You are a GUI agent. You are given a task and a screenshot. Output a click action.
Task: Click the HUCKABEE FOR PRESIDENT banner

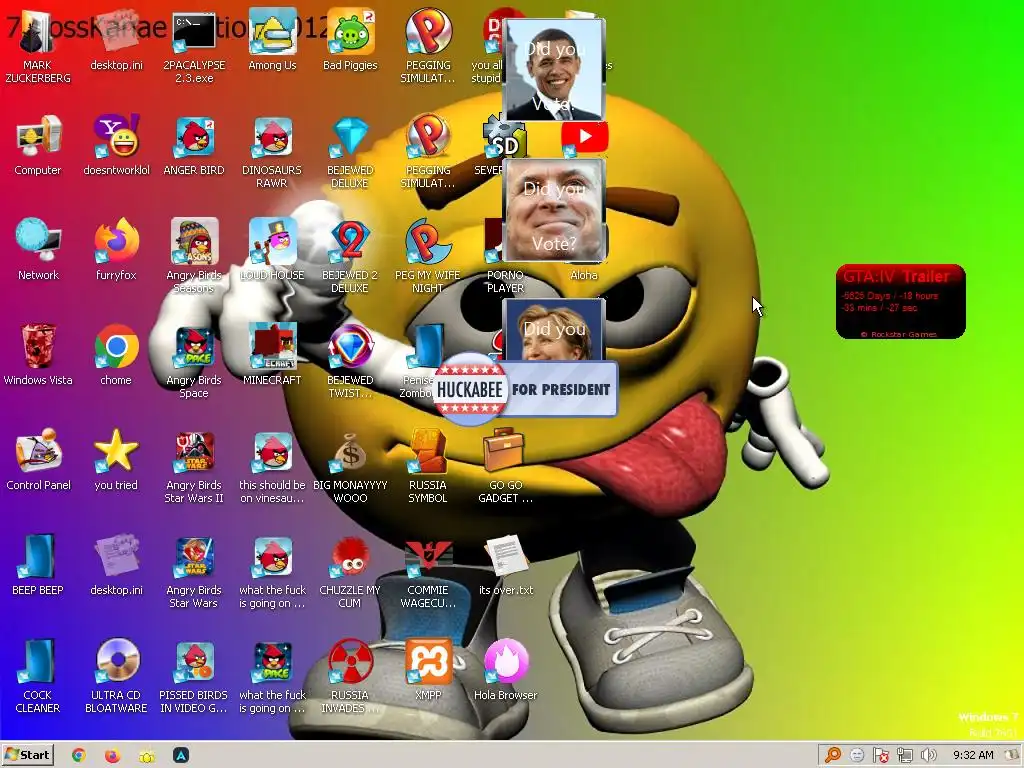click(525, 389)
